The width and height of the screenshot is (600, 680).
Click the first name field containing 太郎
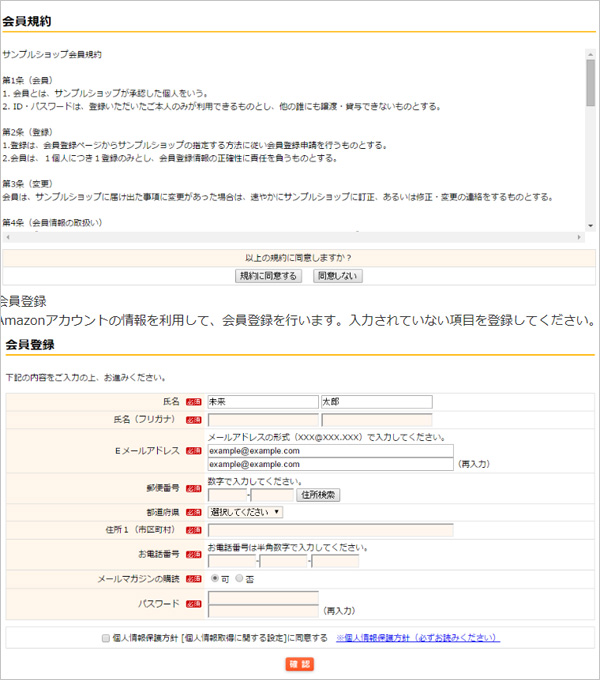pyautogui.click(x=376, y=402)
